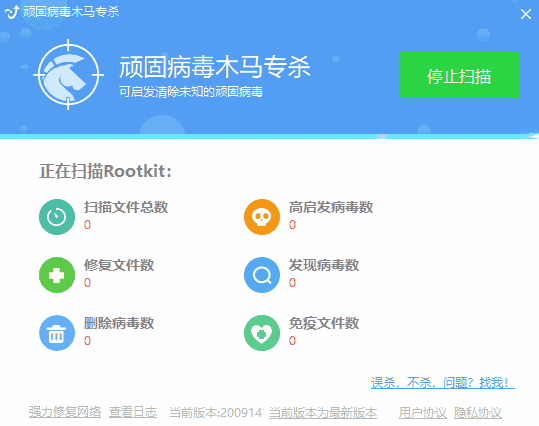The width and height of the screenshot is (539, 426).
Task: Click the subtitle 可启发清除未知的顽固病毒
Action: (191, 92)
